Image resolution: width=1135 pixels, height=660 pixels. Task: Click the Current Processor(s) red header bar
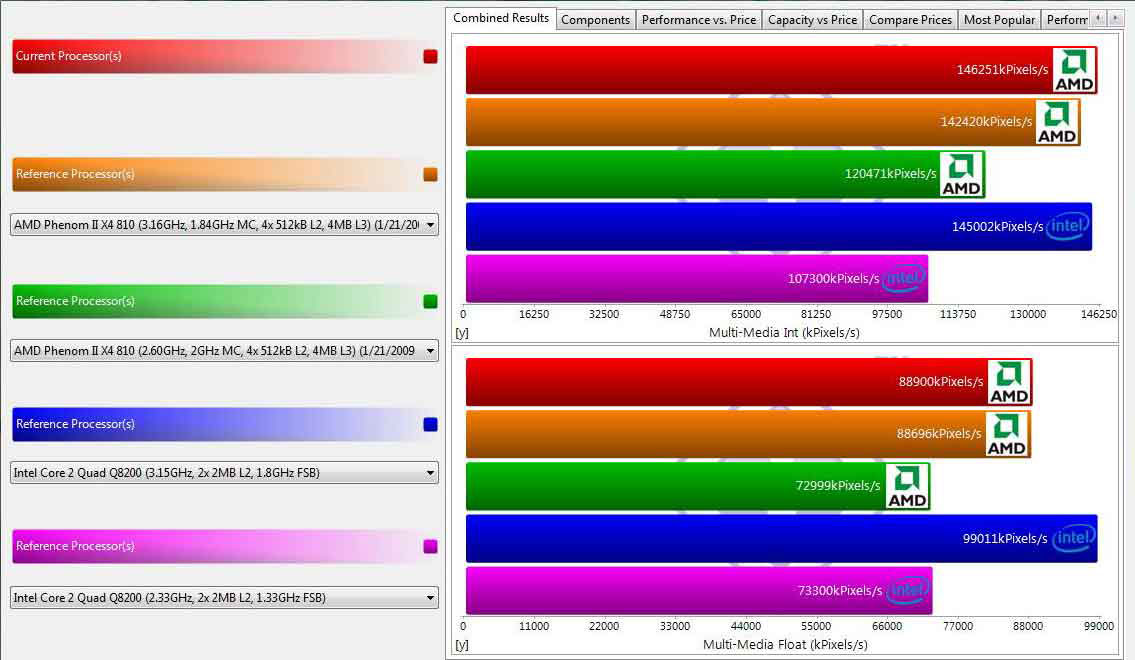click(x=225, y=56)
